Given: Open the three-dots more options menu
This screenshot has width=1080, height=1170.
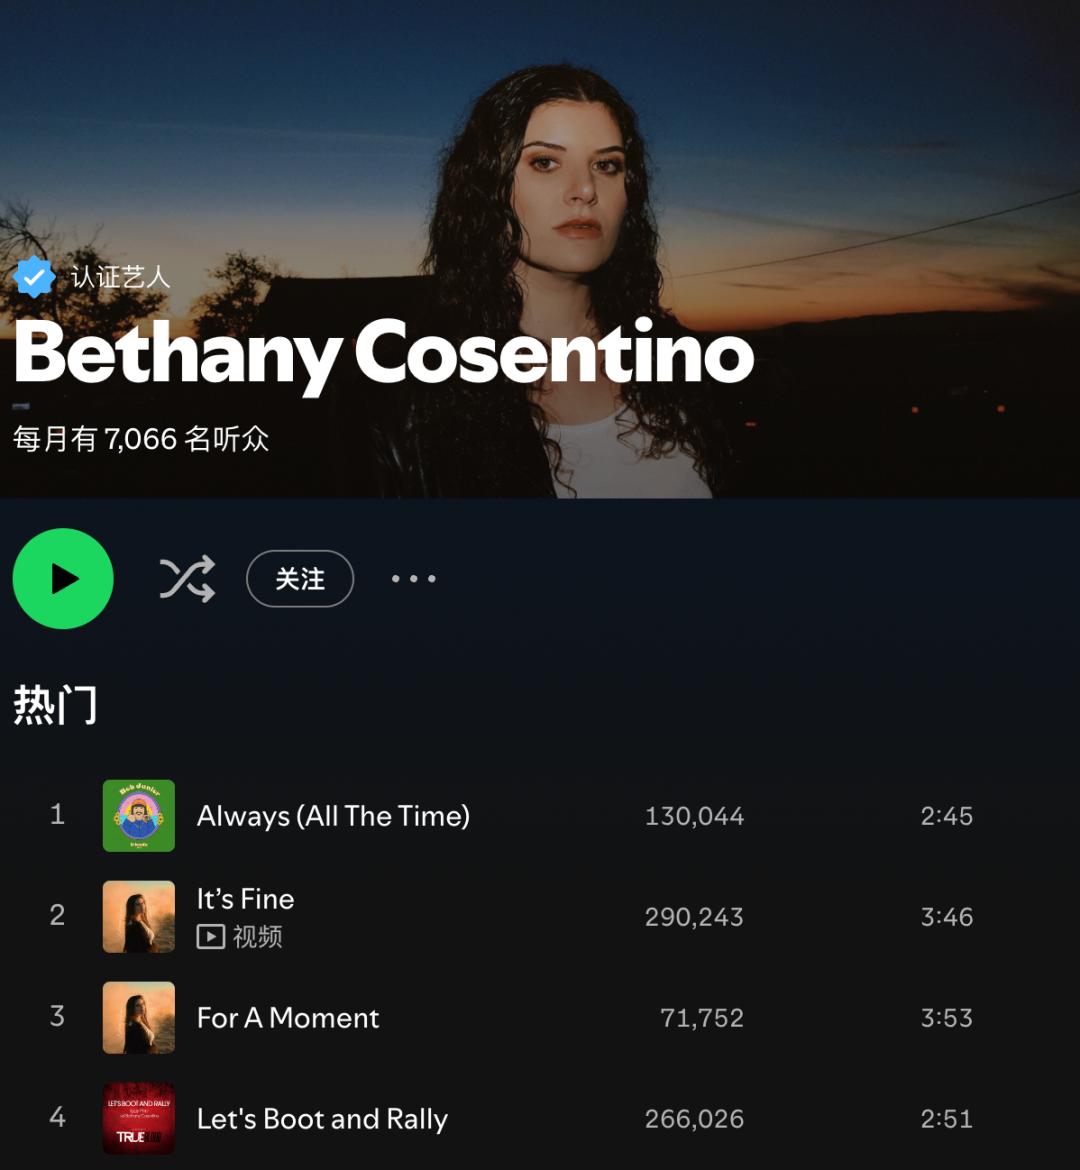Looking at the screenshot, I should coord(414,578).
